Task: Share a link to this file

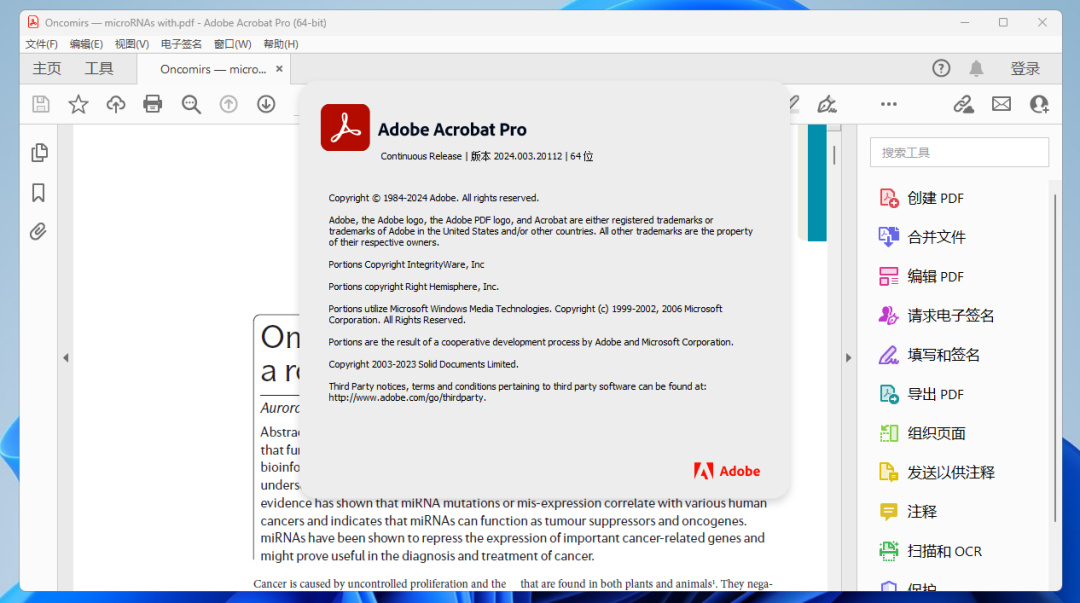Action: [x=963, y=104]
